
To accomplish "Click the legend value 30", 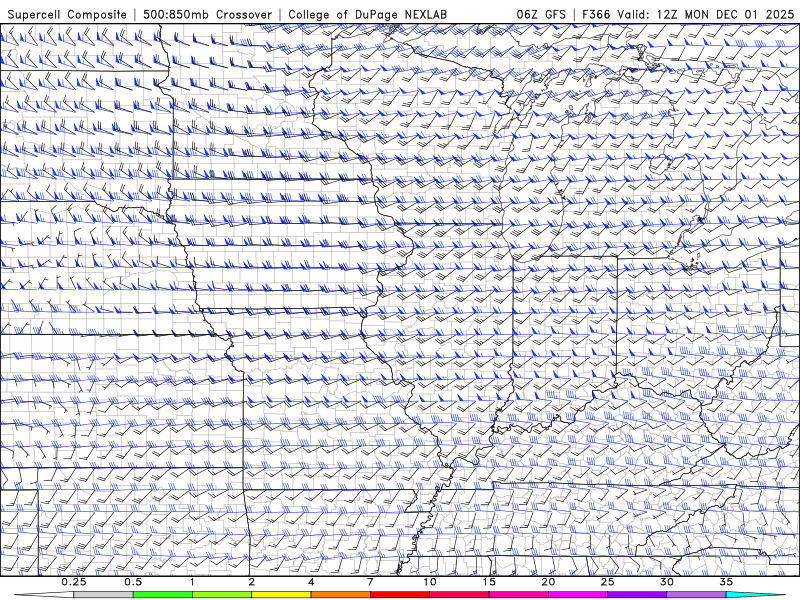I will point(667,582).
